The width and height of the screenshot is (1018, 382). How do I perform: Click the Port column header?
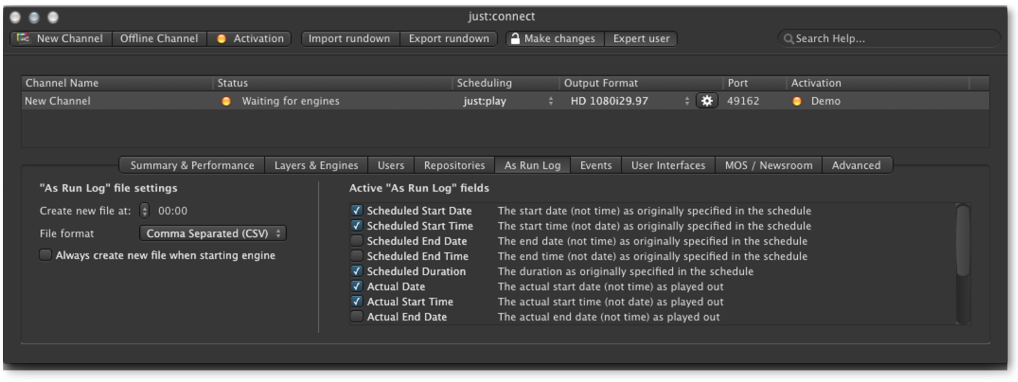[x=754, y=83]
